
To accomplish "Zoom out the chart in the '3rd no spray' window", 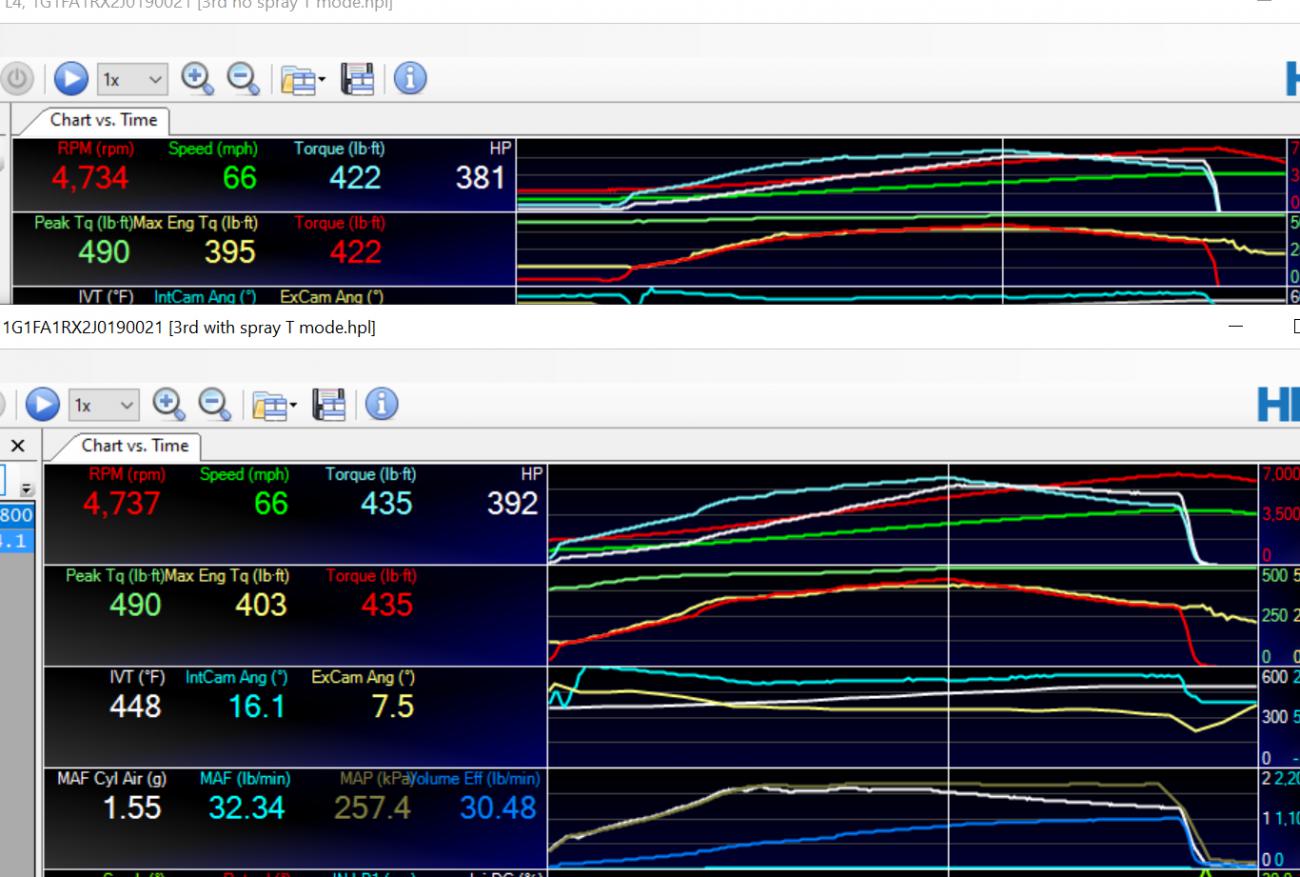I will [x=243, y=79].
